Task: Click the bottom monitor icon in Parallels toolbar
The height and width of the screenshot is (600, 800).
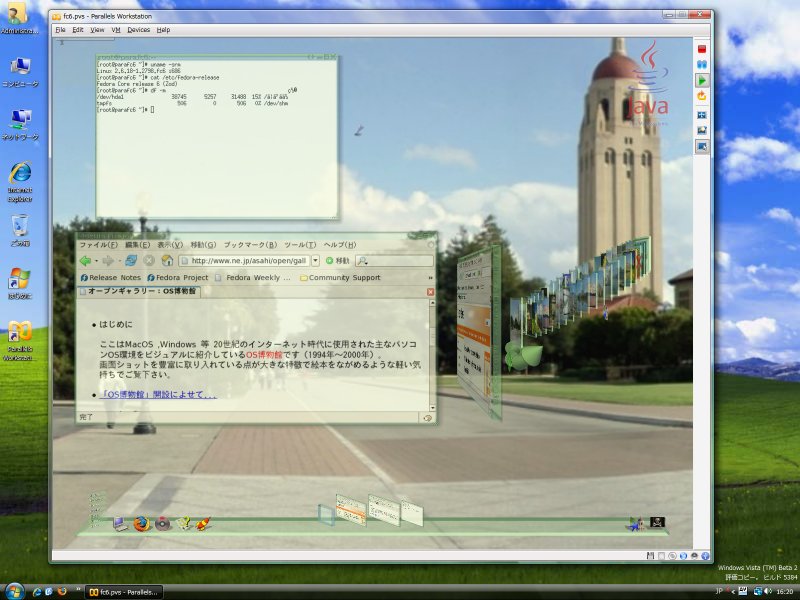Action: coord(702,147)
